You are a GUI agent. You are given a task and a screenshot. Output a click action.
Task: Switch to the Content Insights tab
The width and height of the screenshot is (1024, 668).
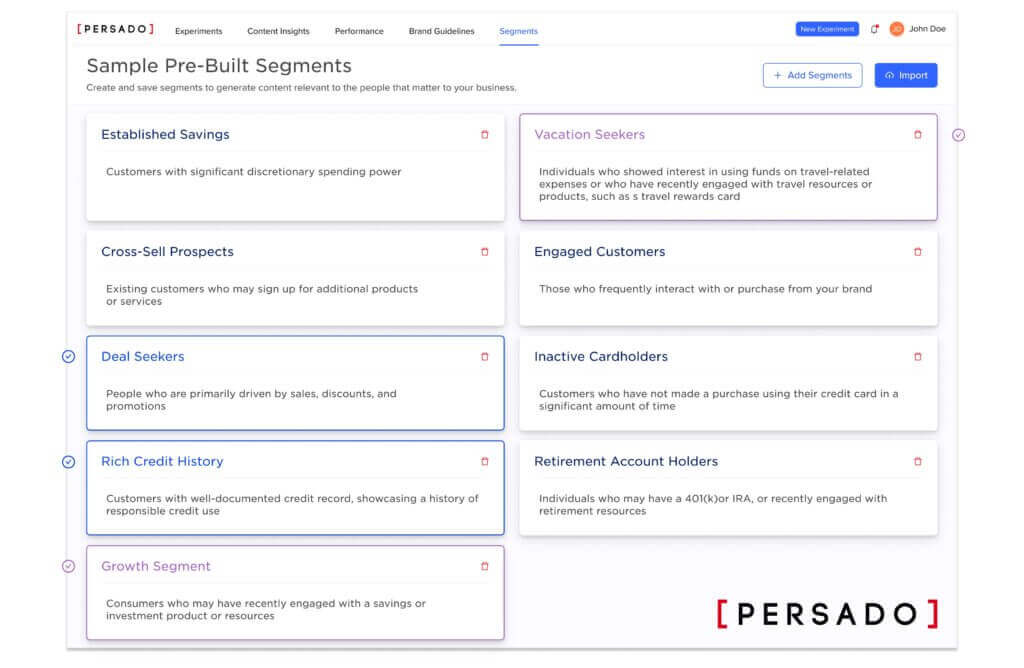point(278,31)
